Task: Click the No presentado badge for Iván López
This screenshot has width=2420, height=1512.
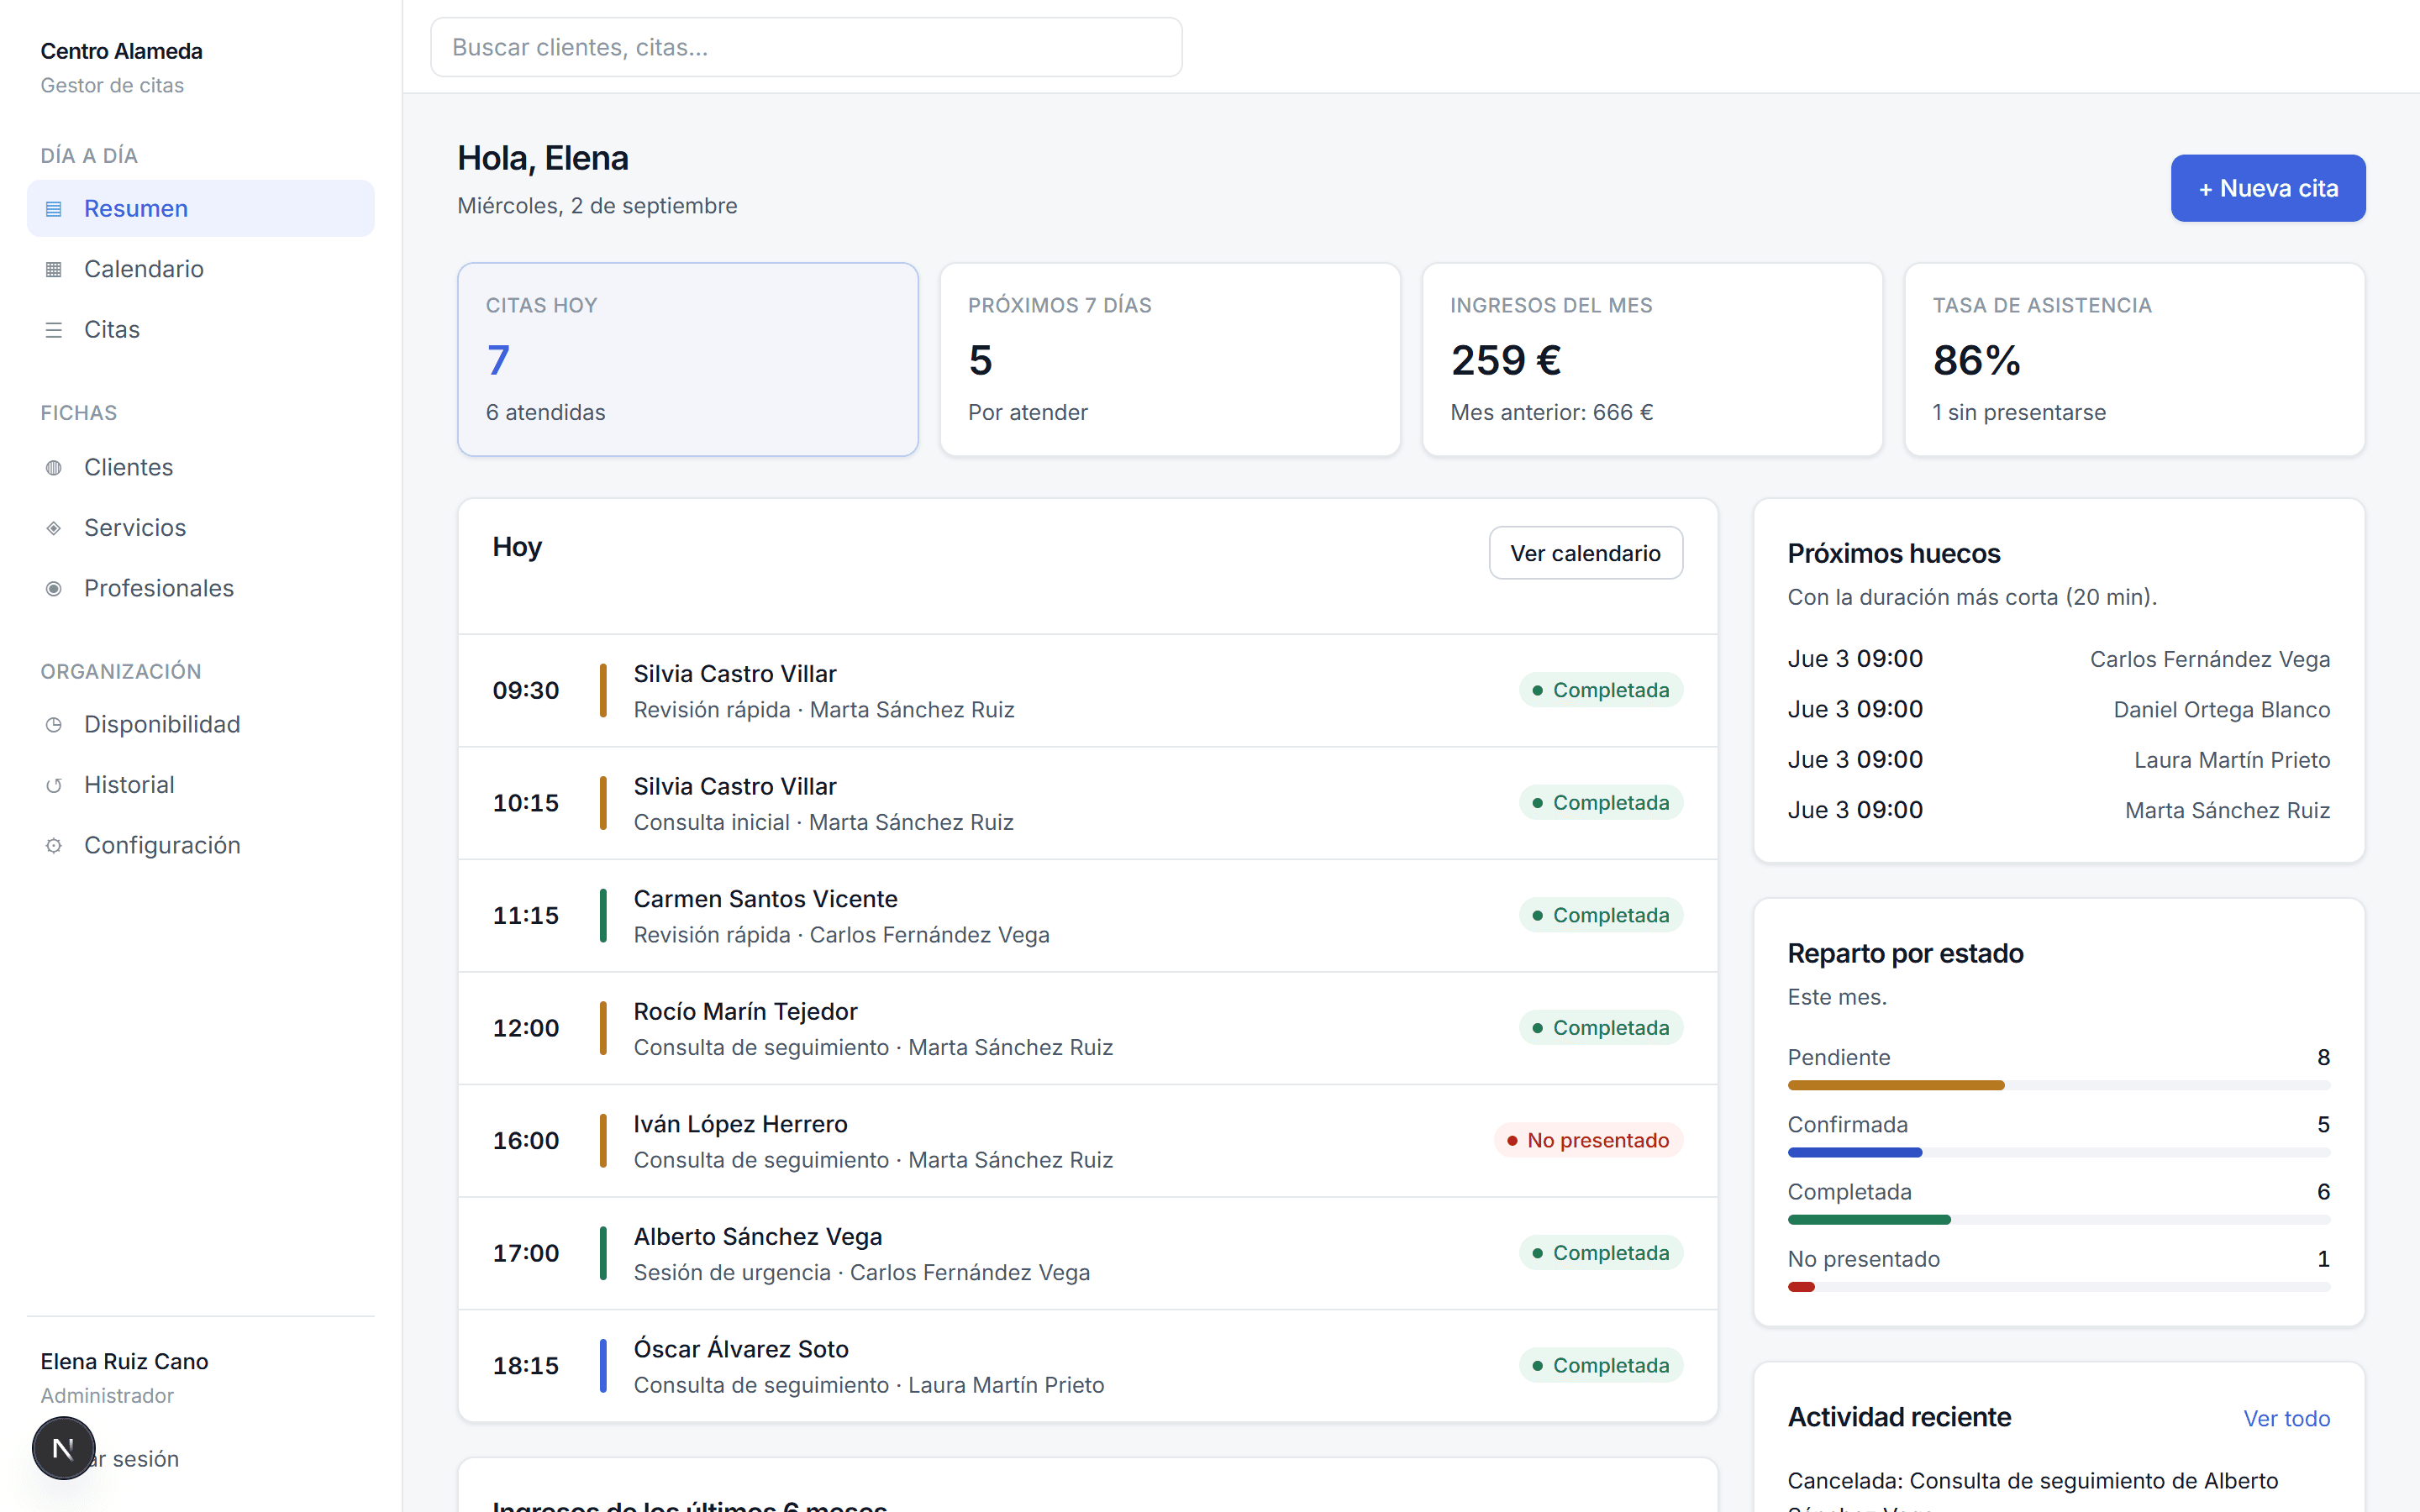Action: coord(1587,1141)
